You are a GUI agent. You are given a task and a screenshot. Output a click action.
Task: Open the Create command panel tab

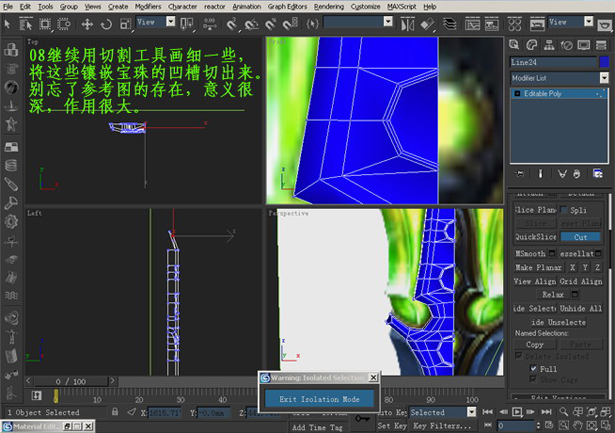pos(513,44)
